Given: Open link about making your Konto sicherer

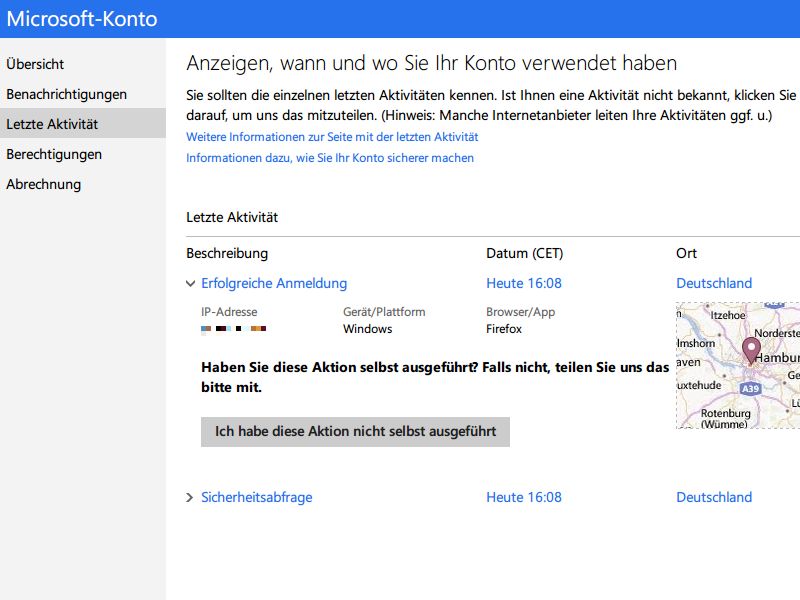Looking at the screenshot, I should click(330, 158).
